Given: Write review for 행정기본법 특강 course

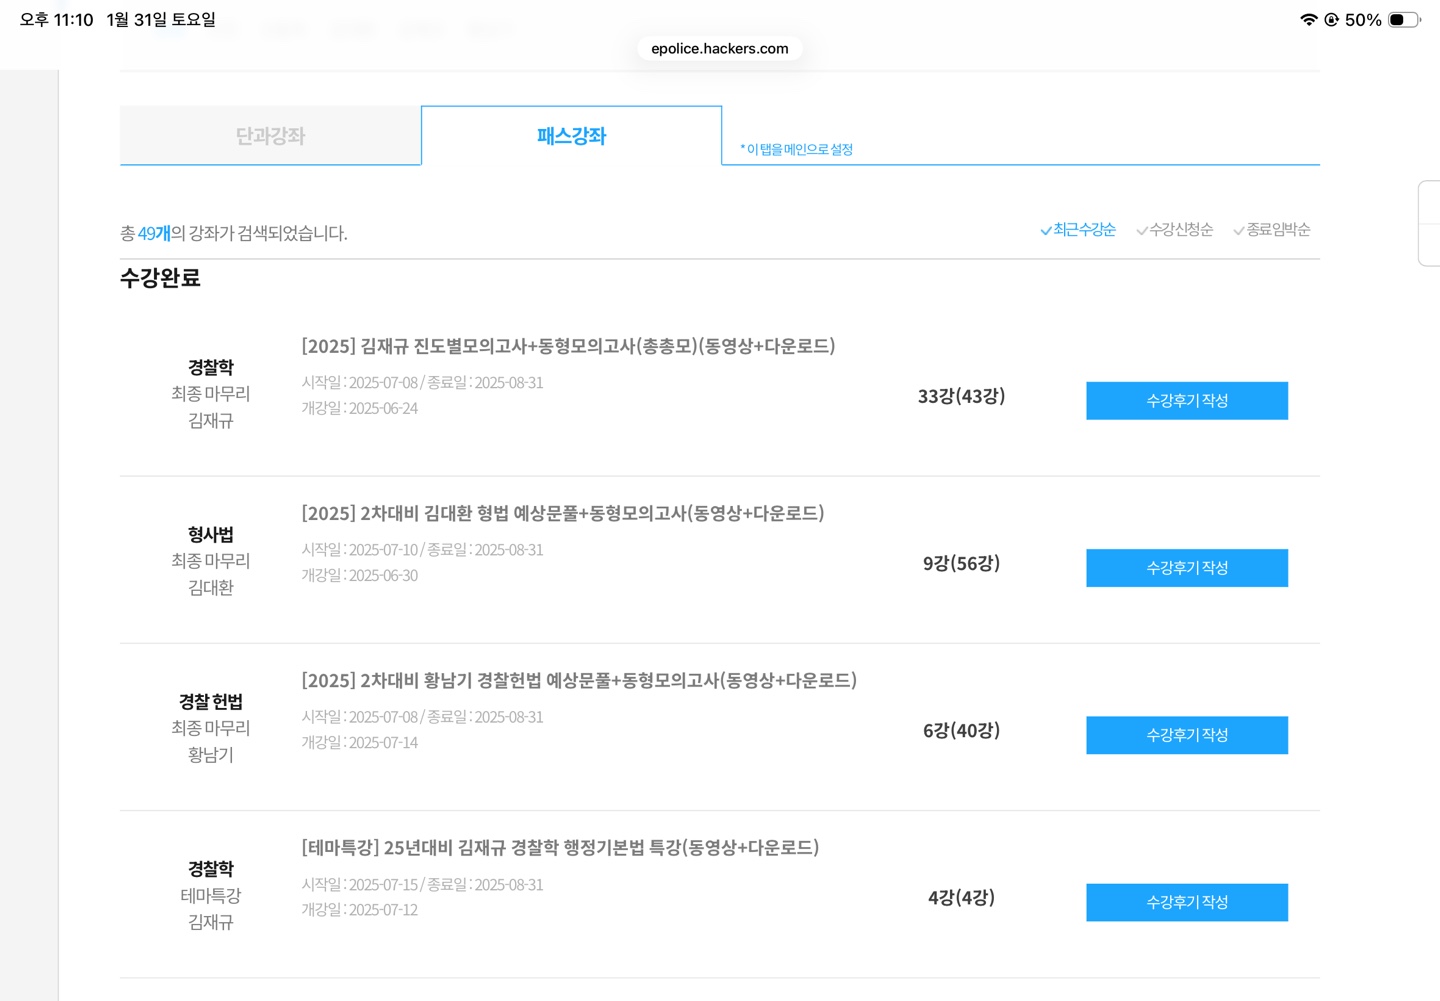Looking at the screenshot, I should [x=1186, y=902].
